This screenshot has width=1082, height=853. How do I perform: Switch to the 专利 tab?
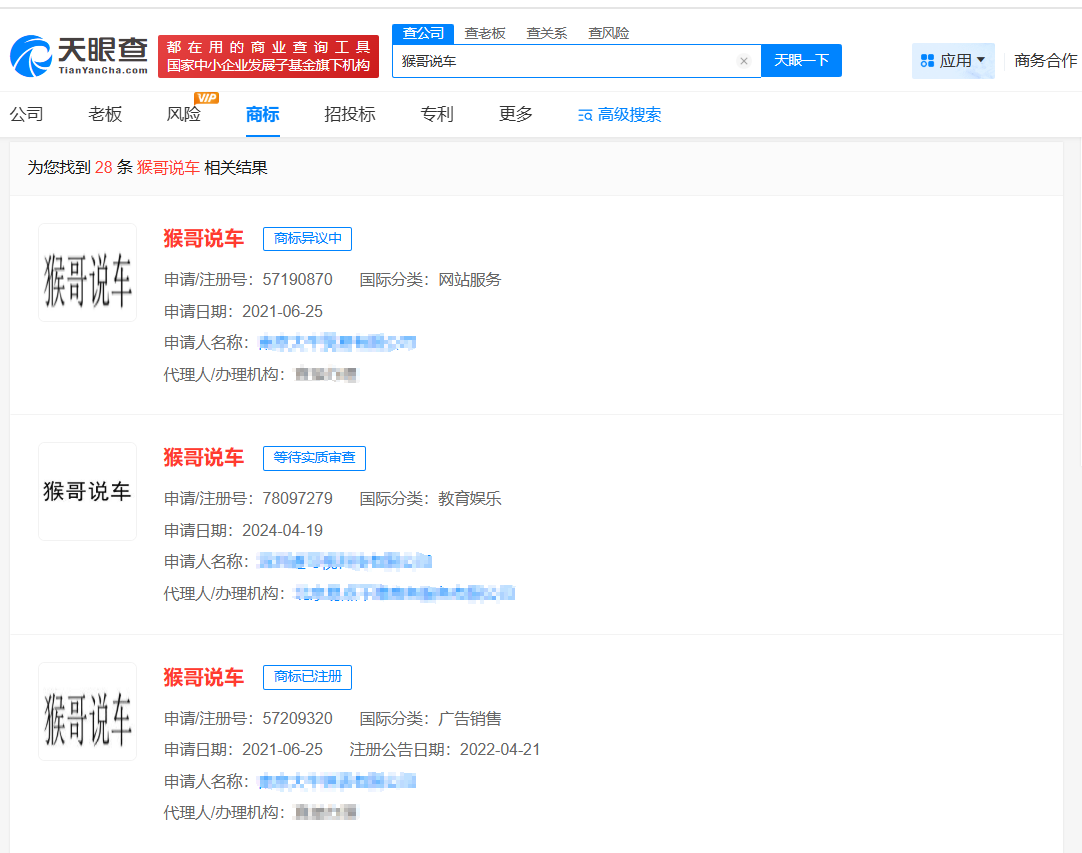coord(437,114)
